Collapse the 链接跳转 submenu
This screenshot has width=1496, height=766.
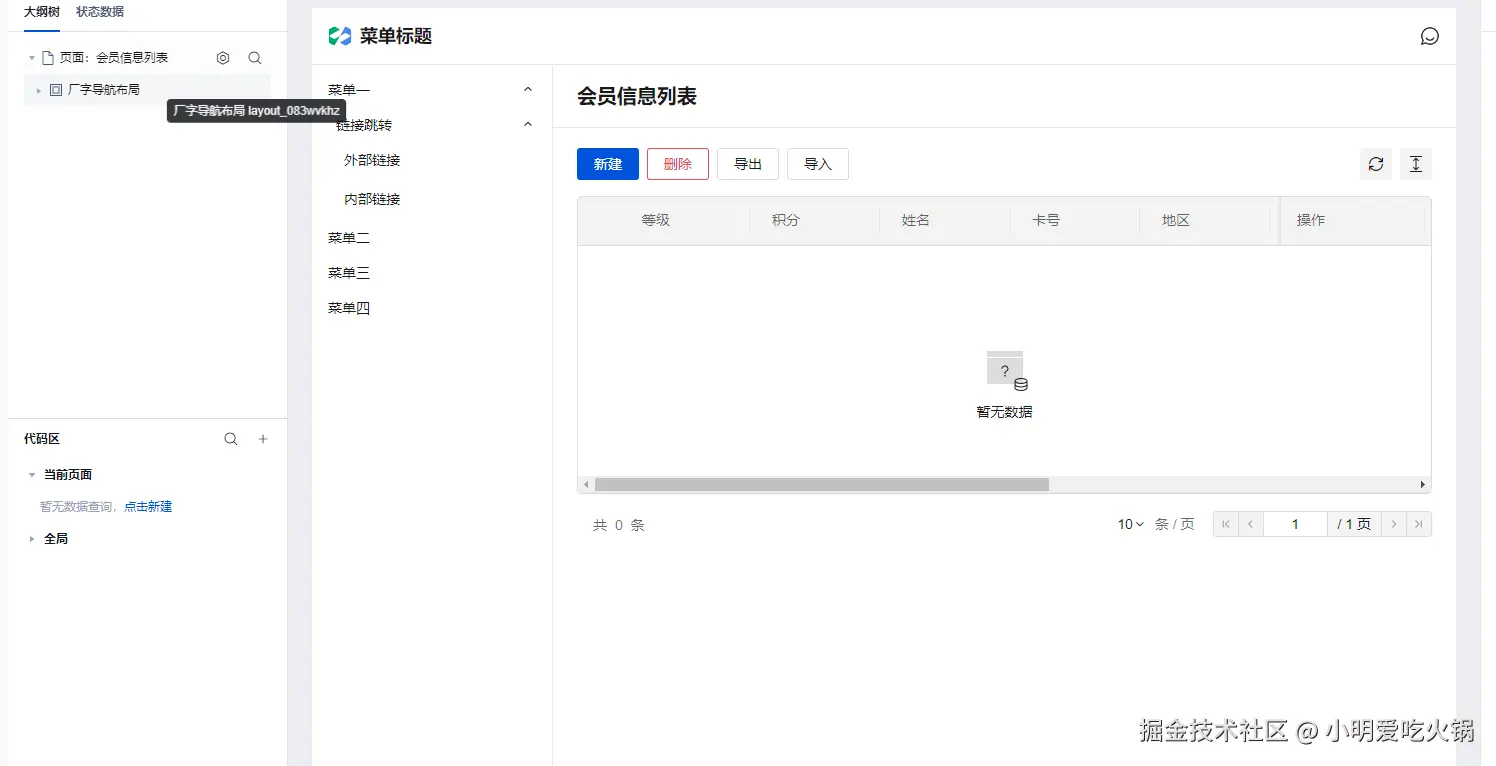coord(527,123)
